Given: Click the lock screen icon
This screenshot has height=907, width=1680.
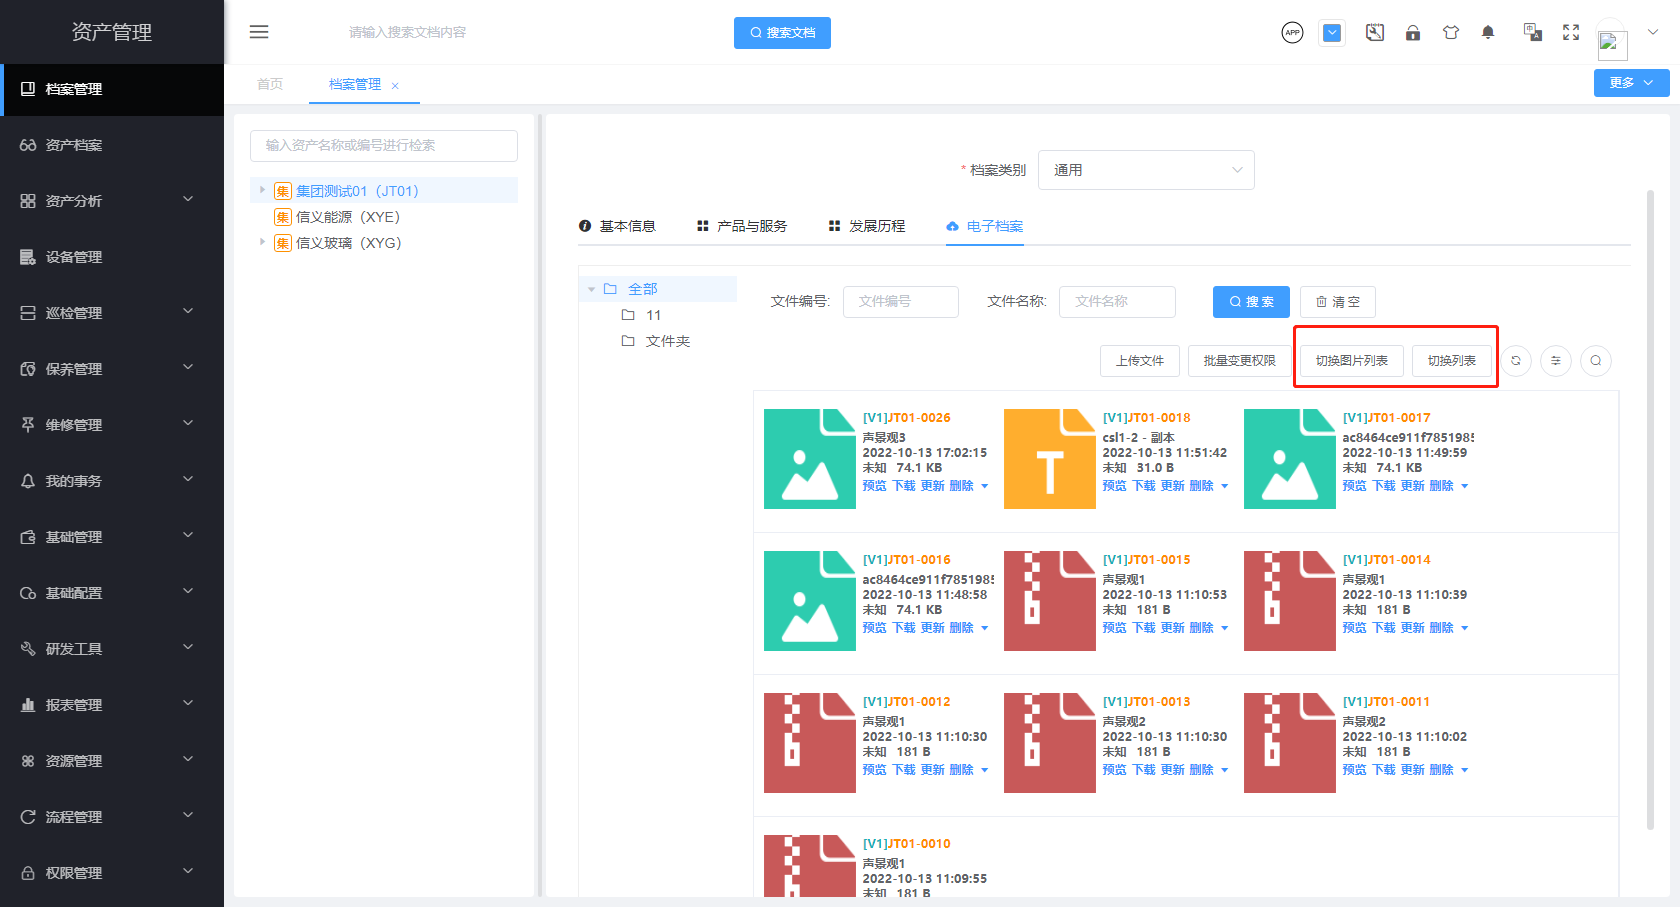Looking at the screenshot, I should point(1413,33).
